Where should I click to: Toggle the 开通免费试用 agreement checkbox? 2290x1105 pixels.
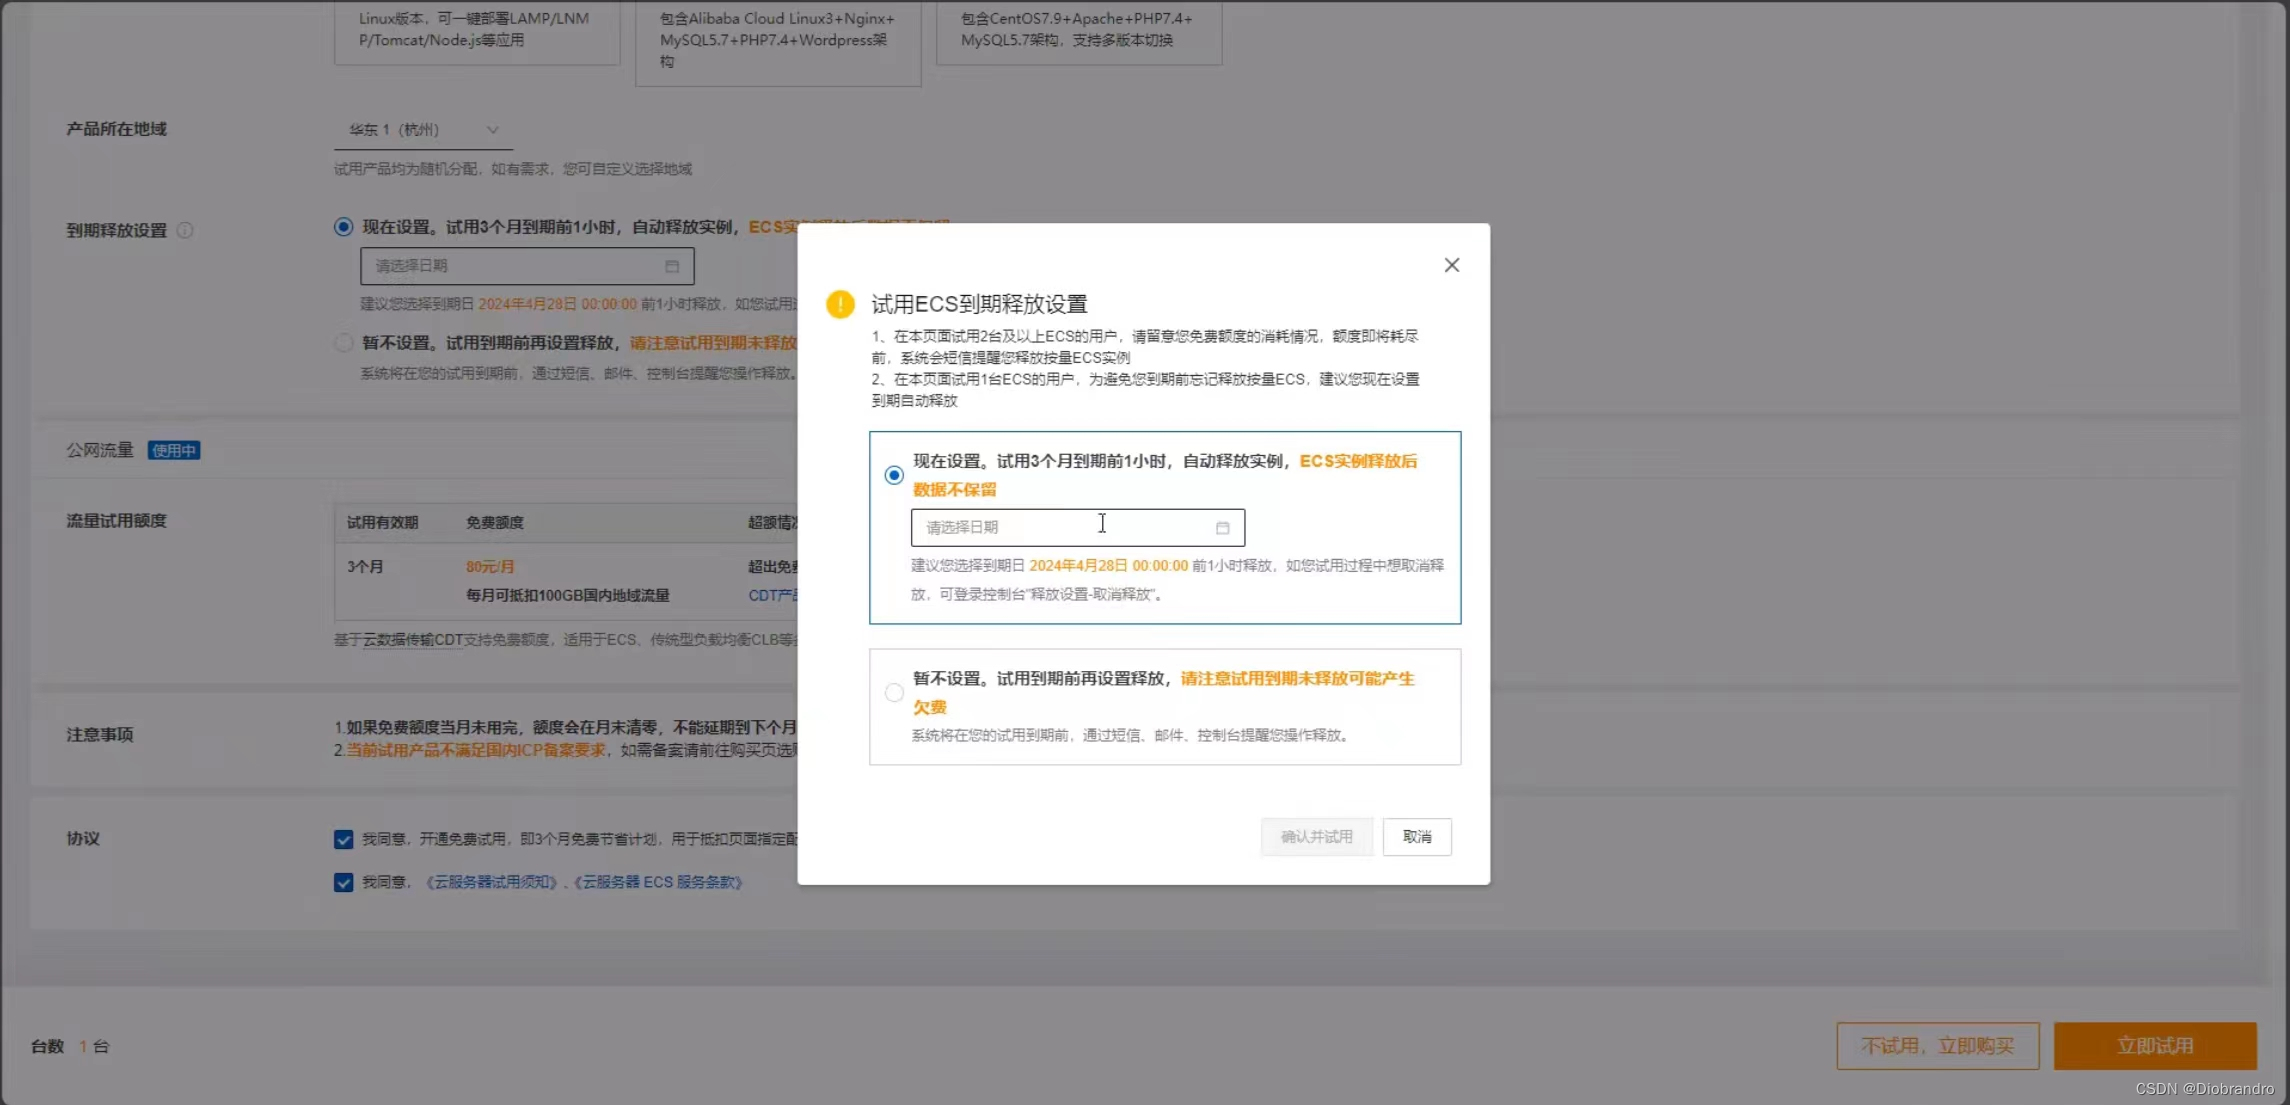[343, 839]
